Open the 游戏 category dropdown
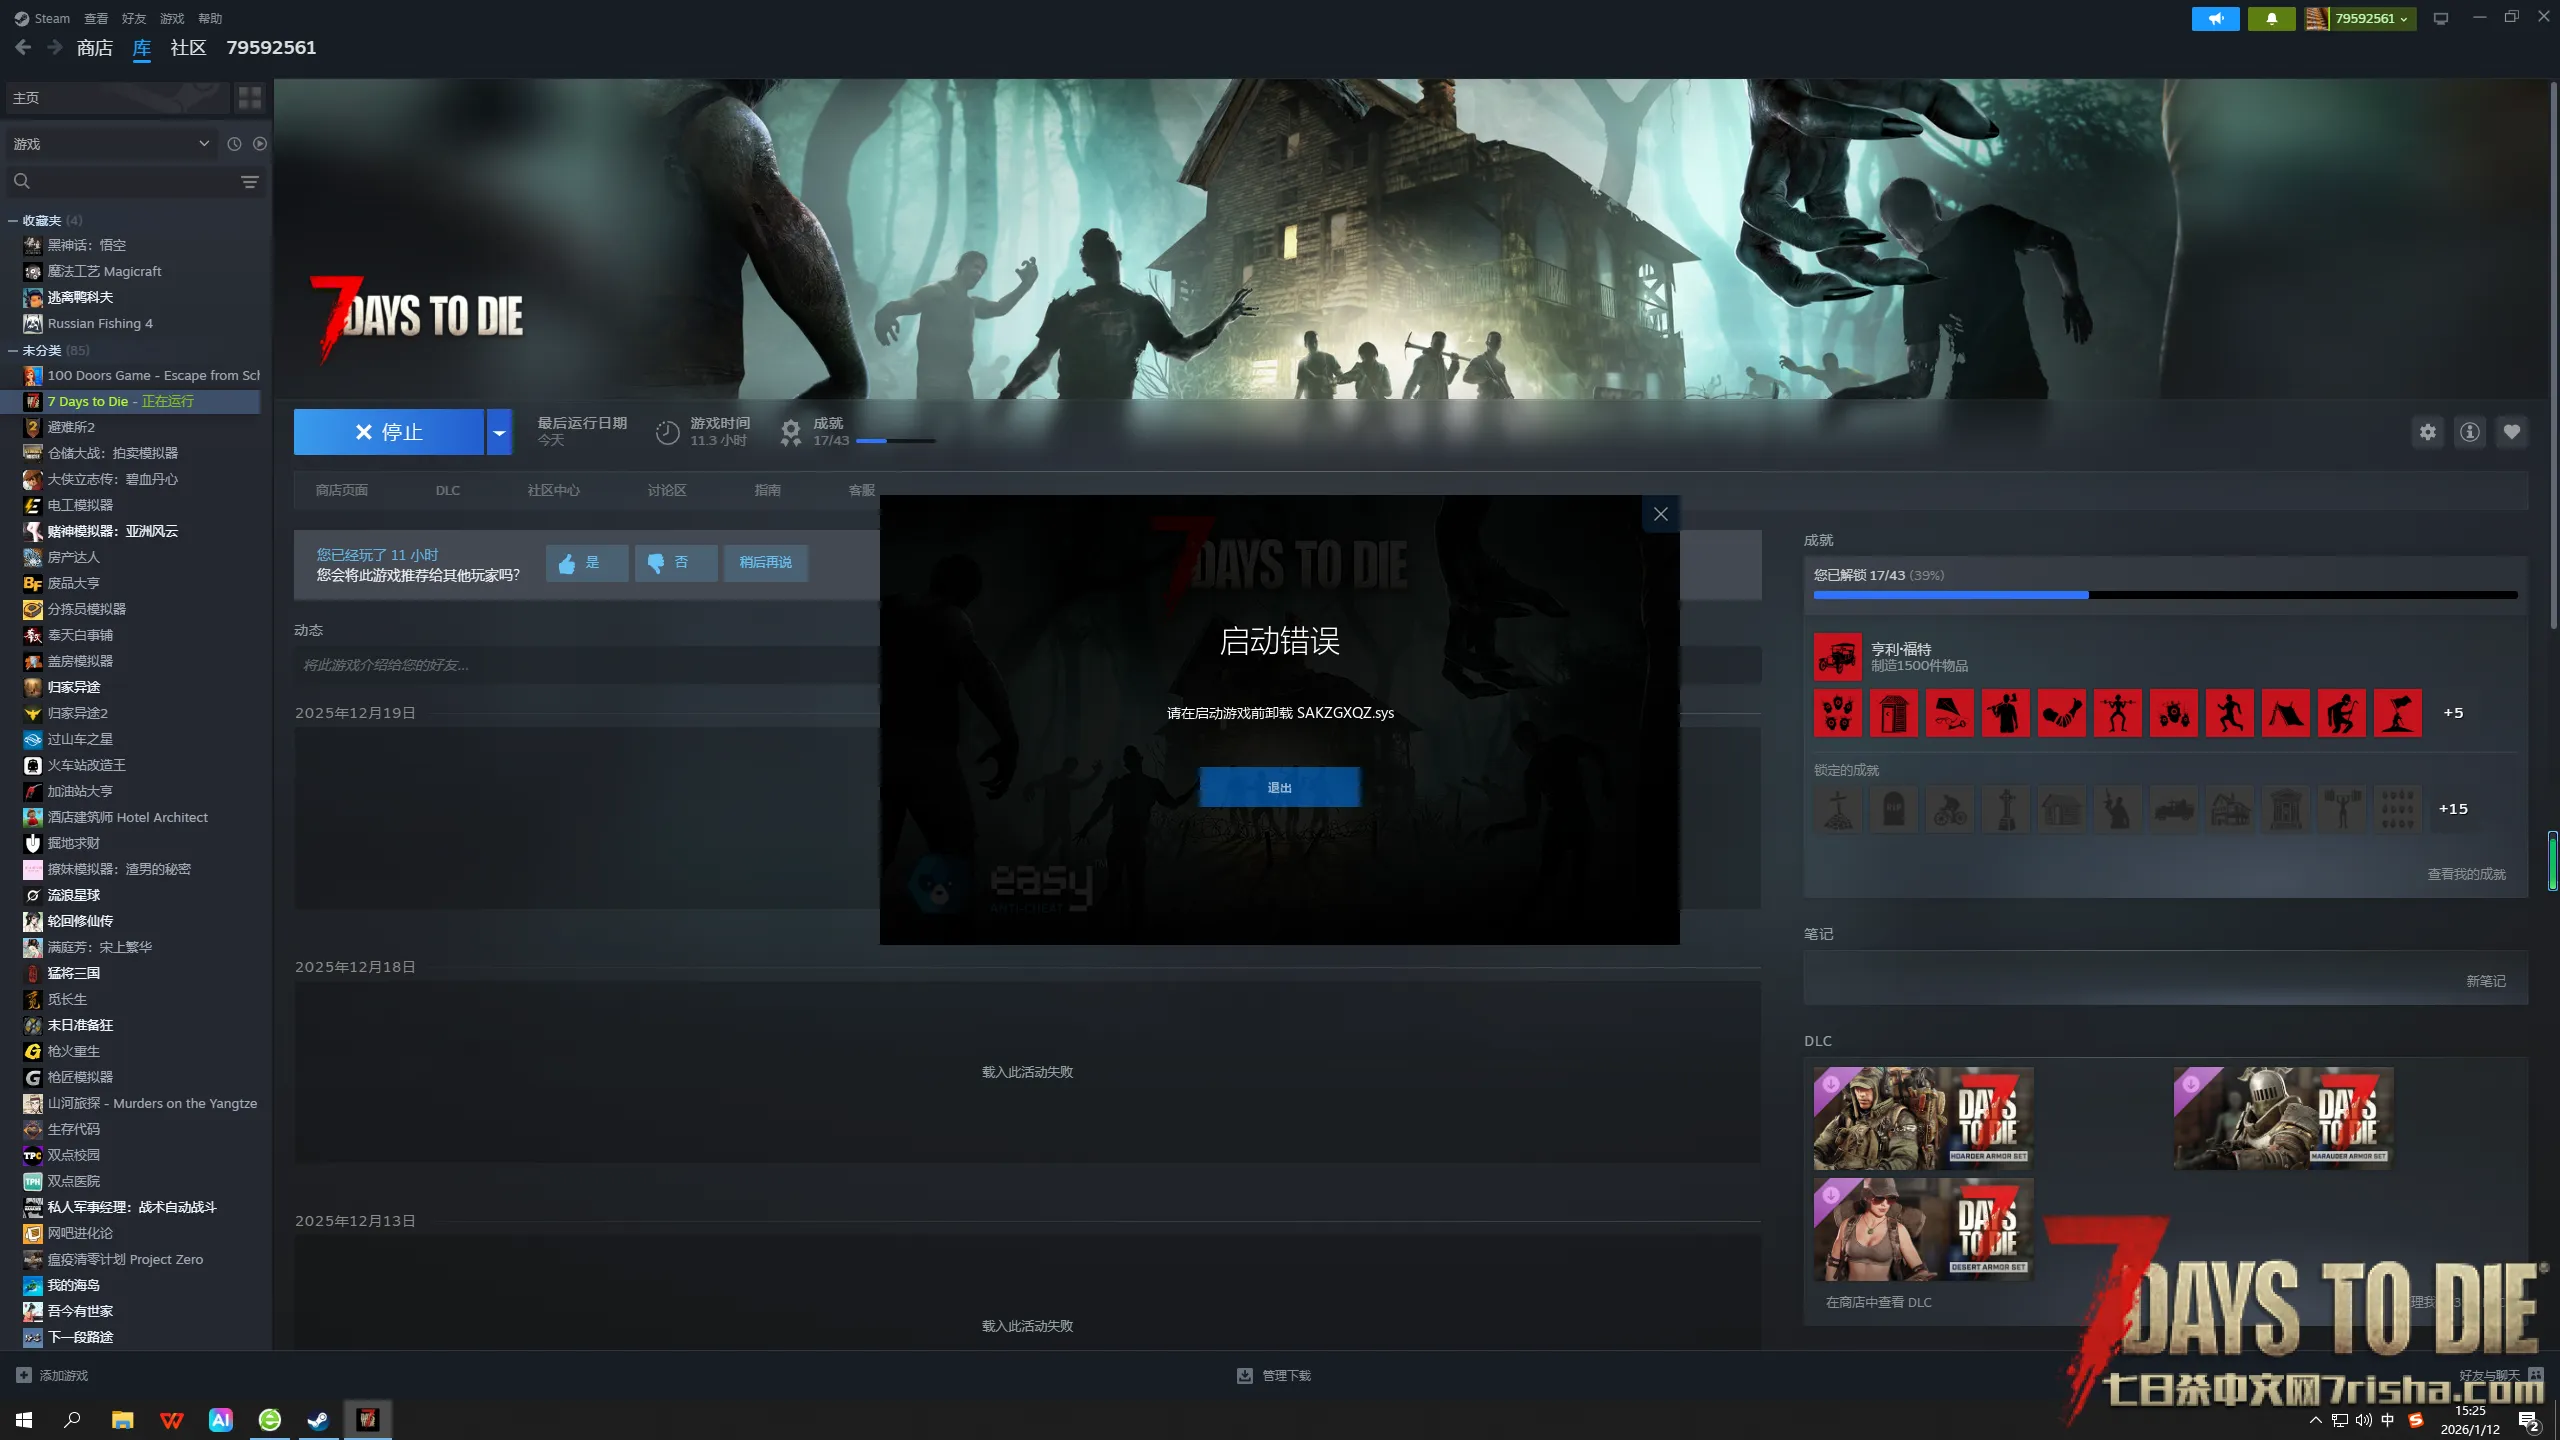The width and height of the screenshot is (2560, 1440). click(x=110, y=144)
